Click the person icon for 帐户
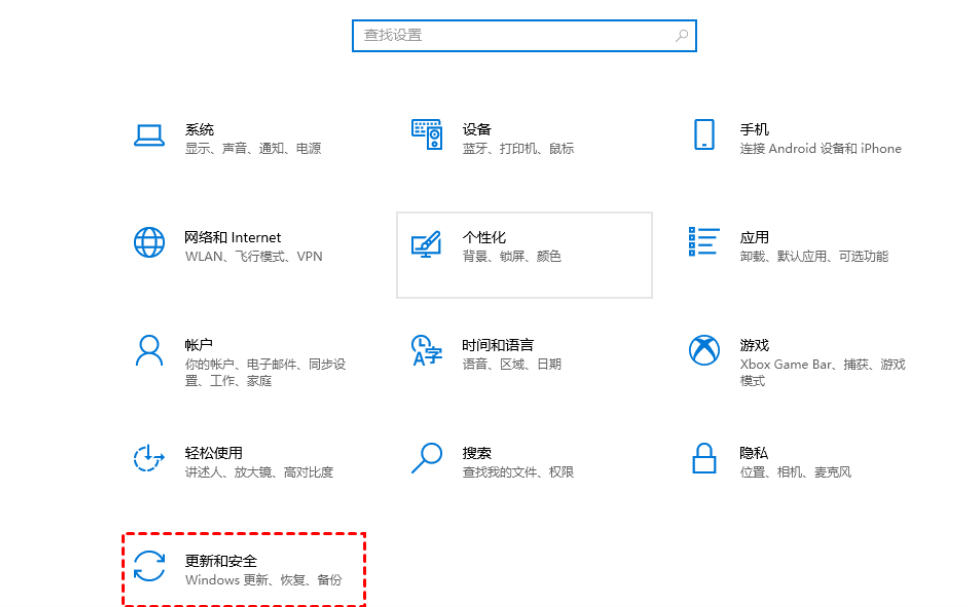 point(149,351)
